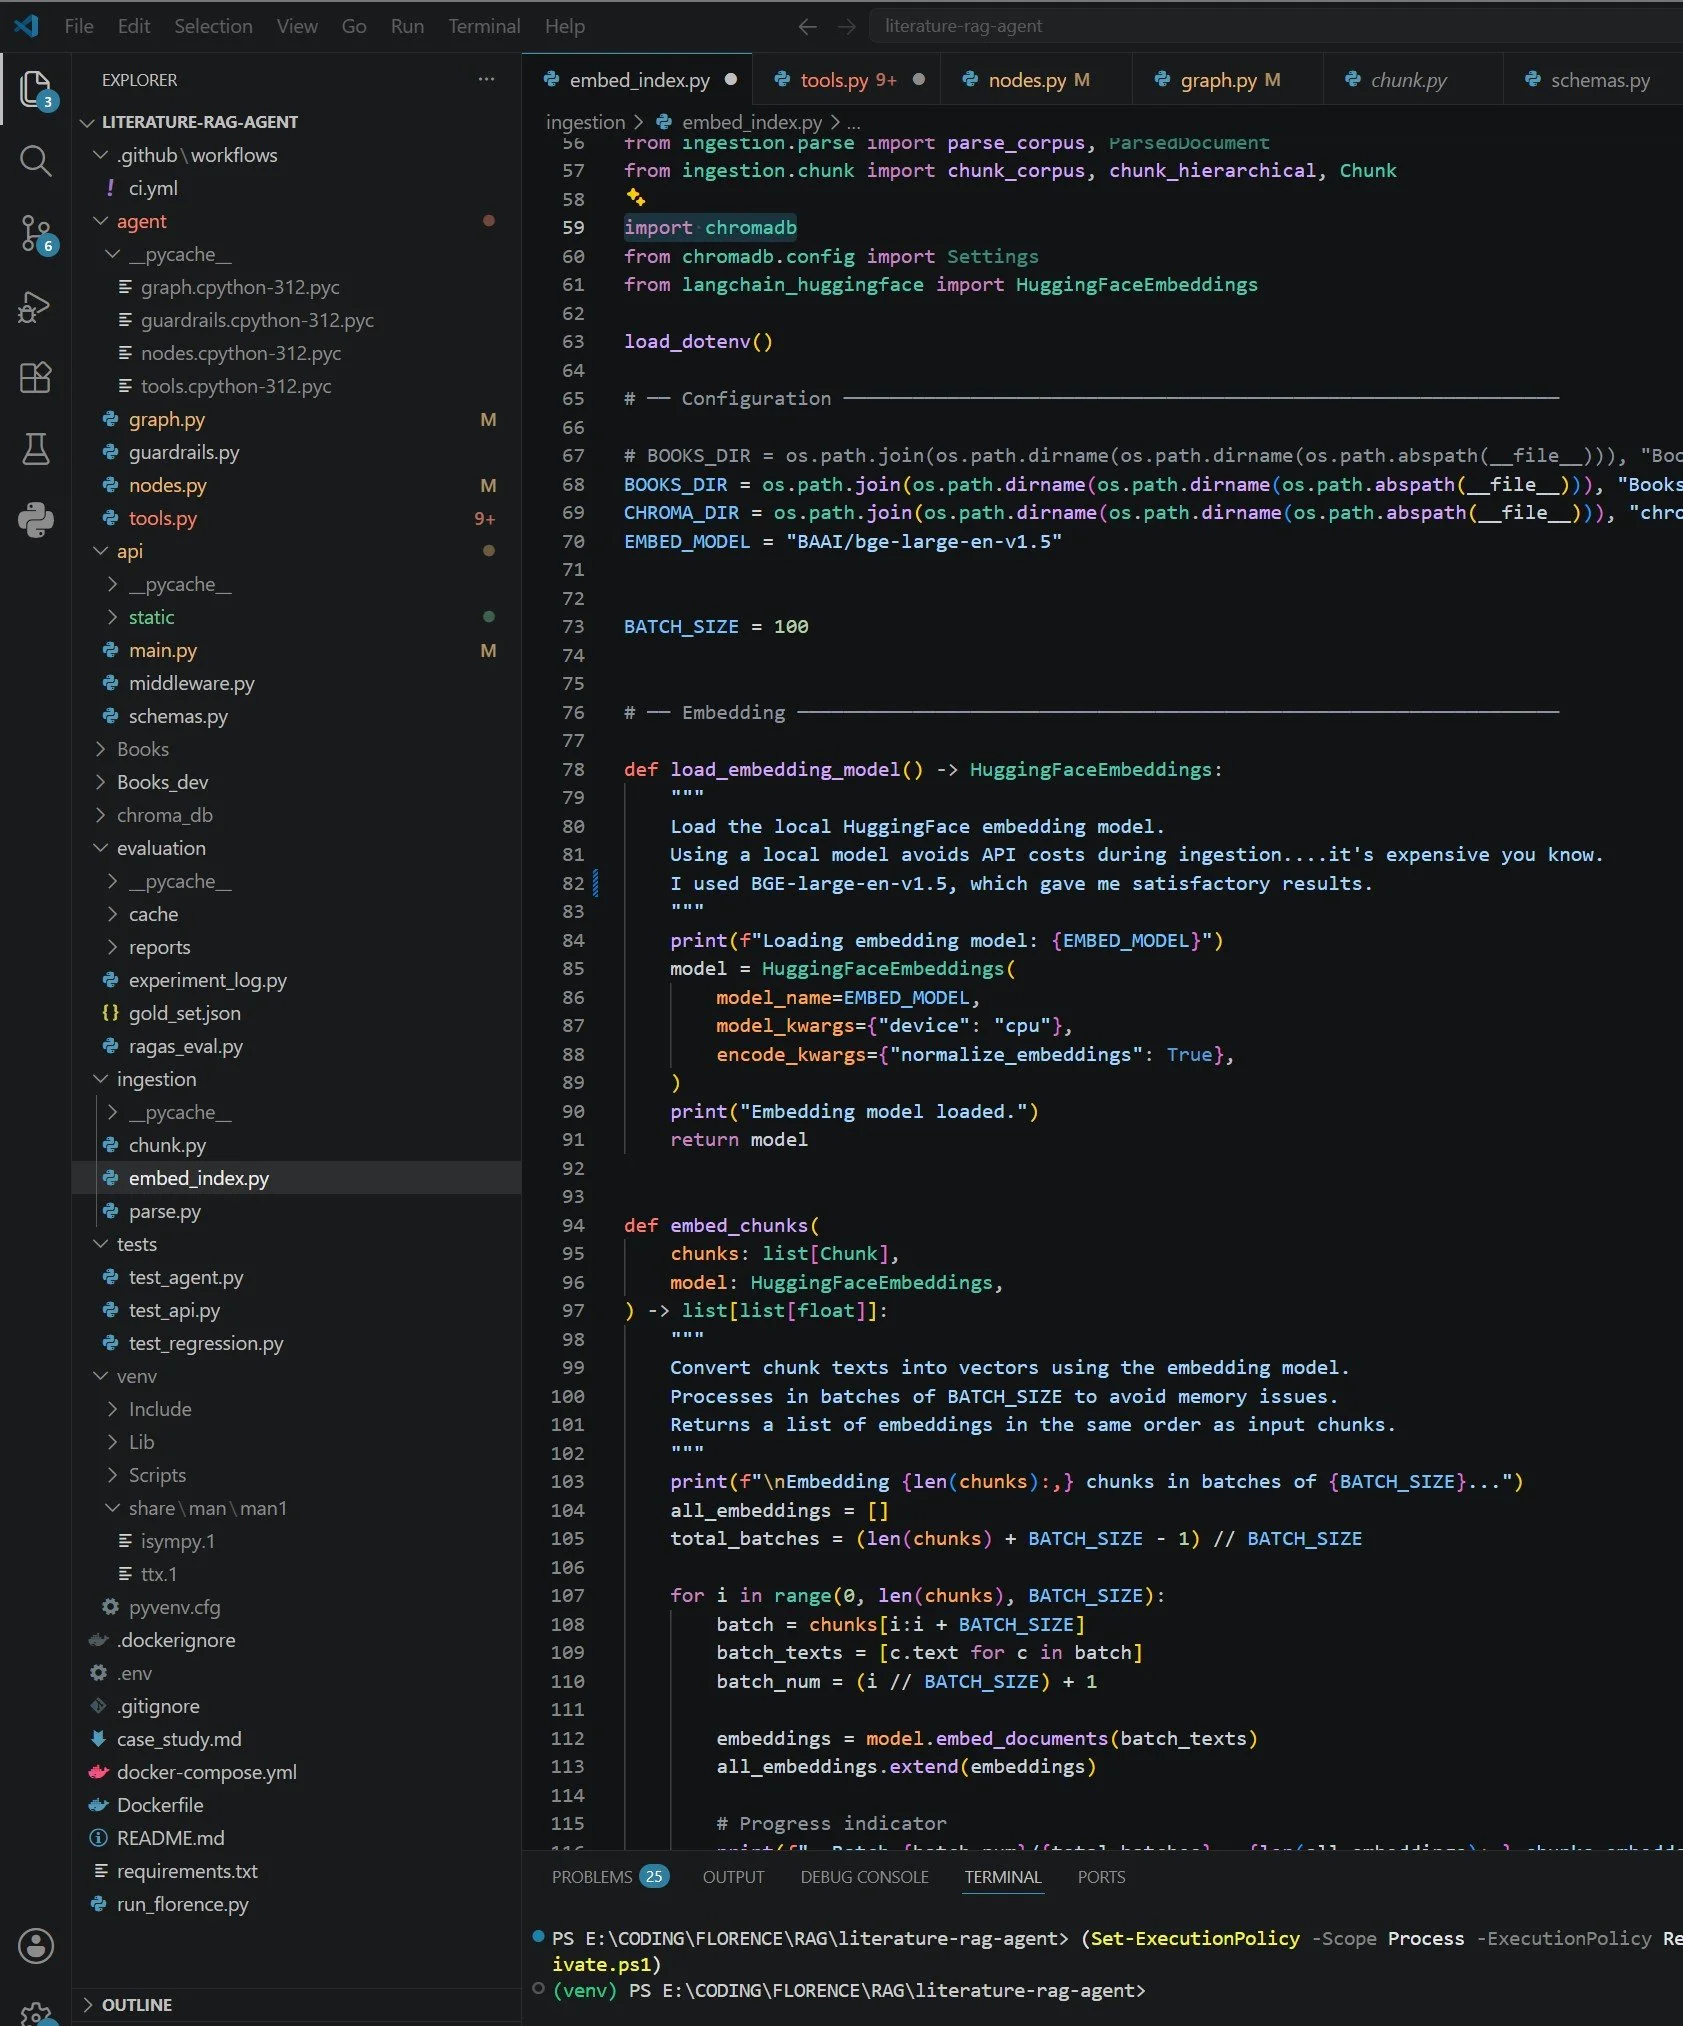Open the View menu
This screenshot has width=1683, height=2026.
[297, 26]
